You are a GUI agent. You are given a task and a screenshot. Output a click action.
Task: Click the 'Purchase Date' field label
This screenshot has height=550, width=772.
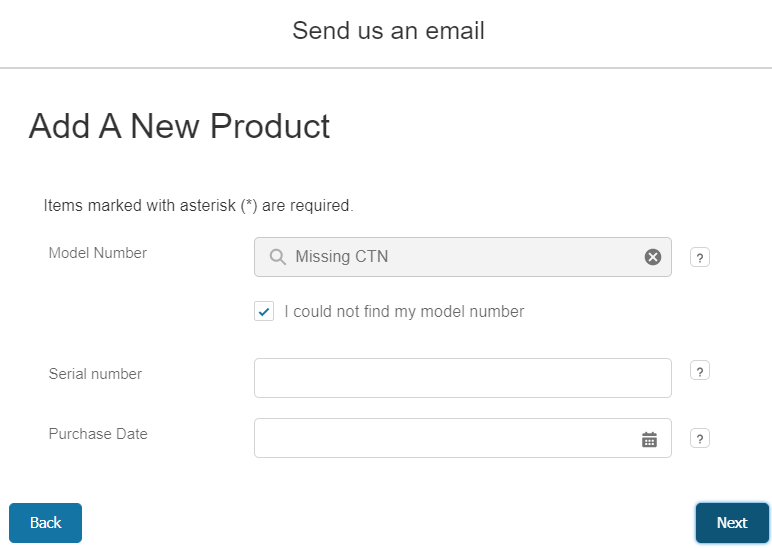click(x=98, y=434)
